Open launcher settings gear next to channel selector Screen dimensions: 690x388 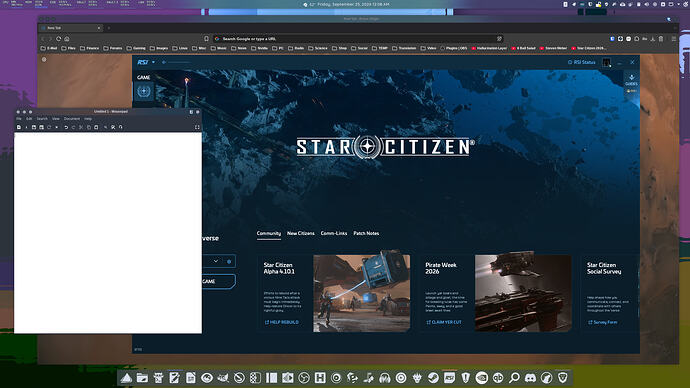point(229,261)
